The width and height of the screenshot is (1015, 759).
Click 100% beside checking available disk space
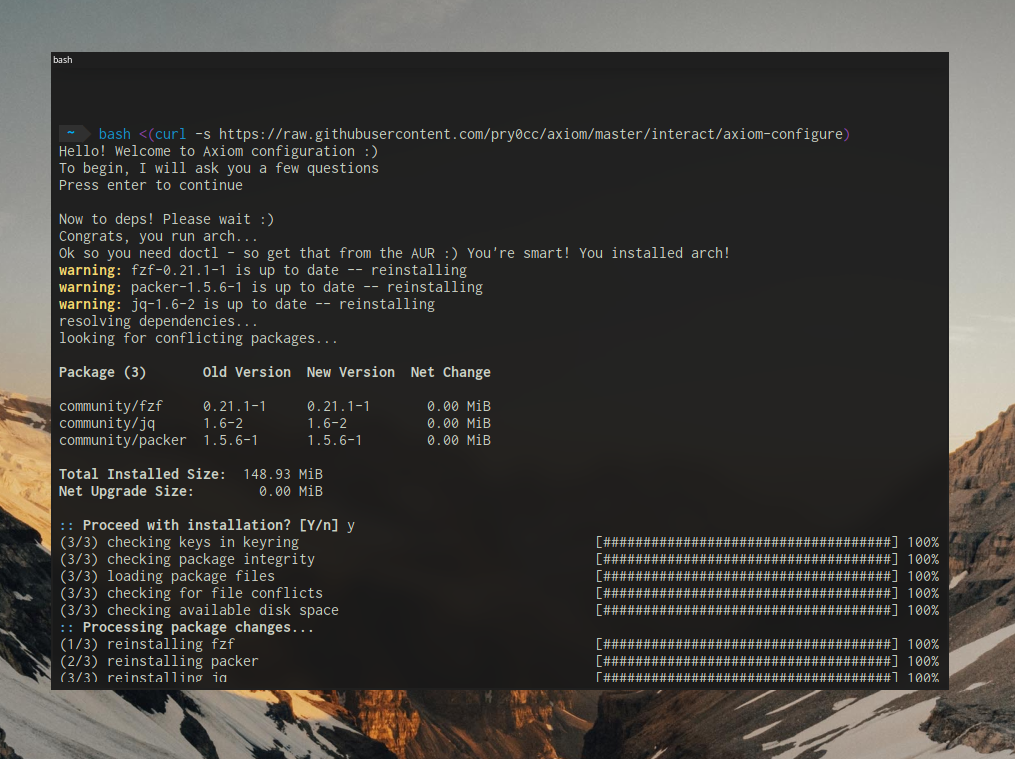[x=922, y=610]
